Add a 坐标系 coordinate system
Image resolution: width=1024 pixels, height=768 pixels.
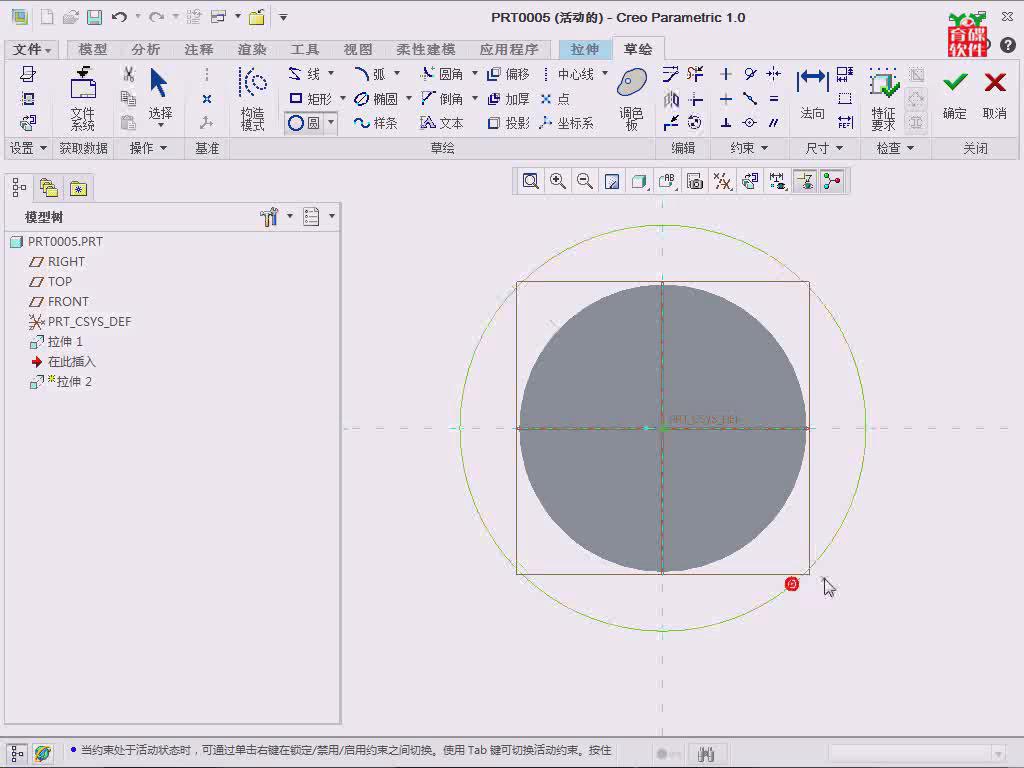point(567,123)
